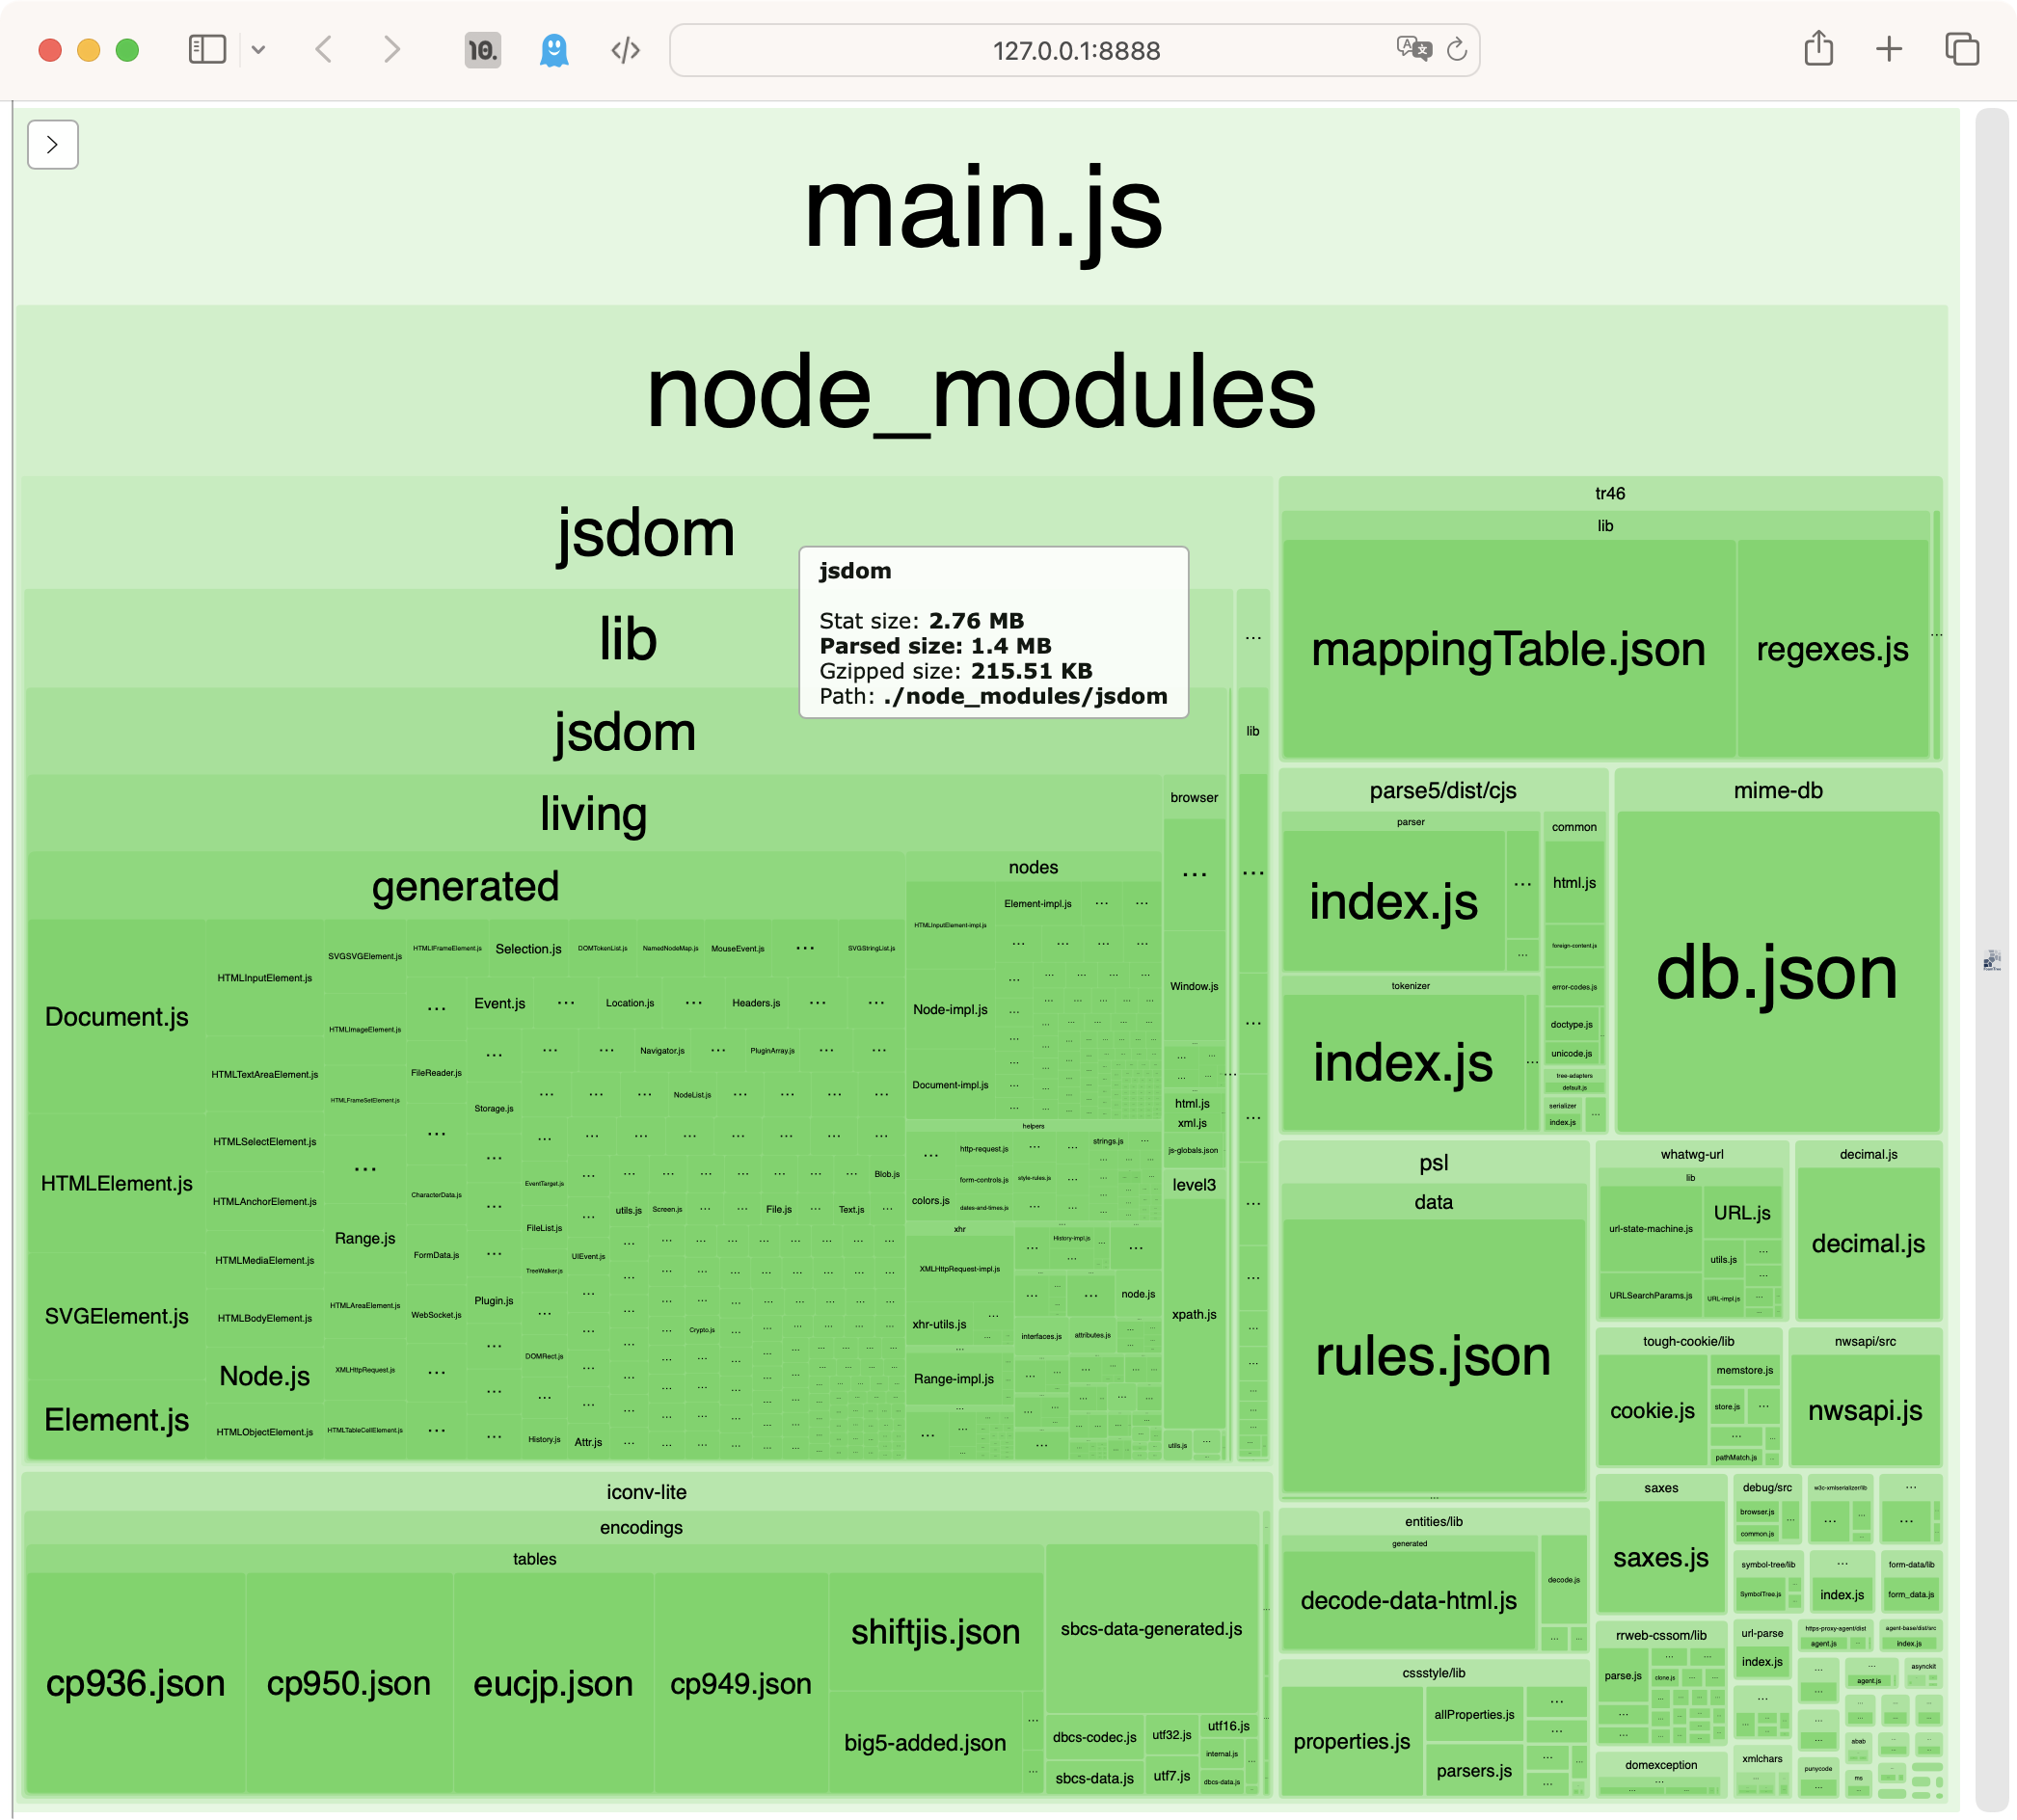Share the current page

[1819, 47]
